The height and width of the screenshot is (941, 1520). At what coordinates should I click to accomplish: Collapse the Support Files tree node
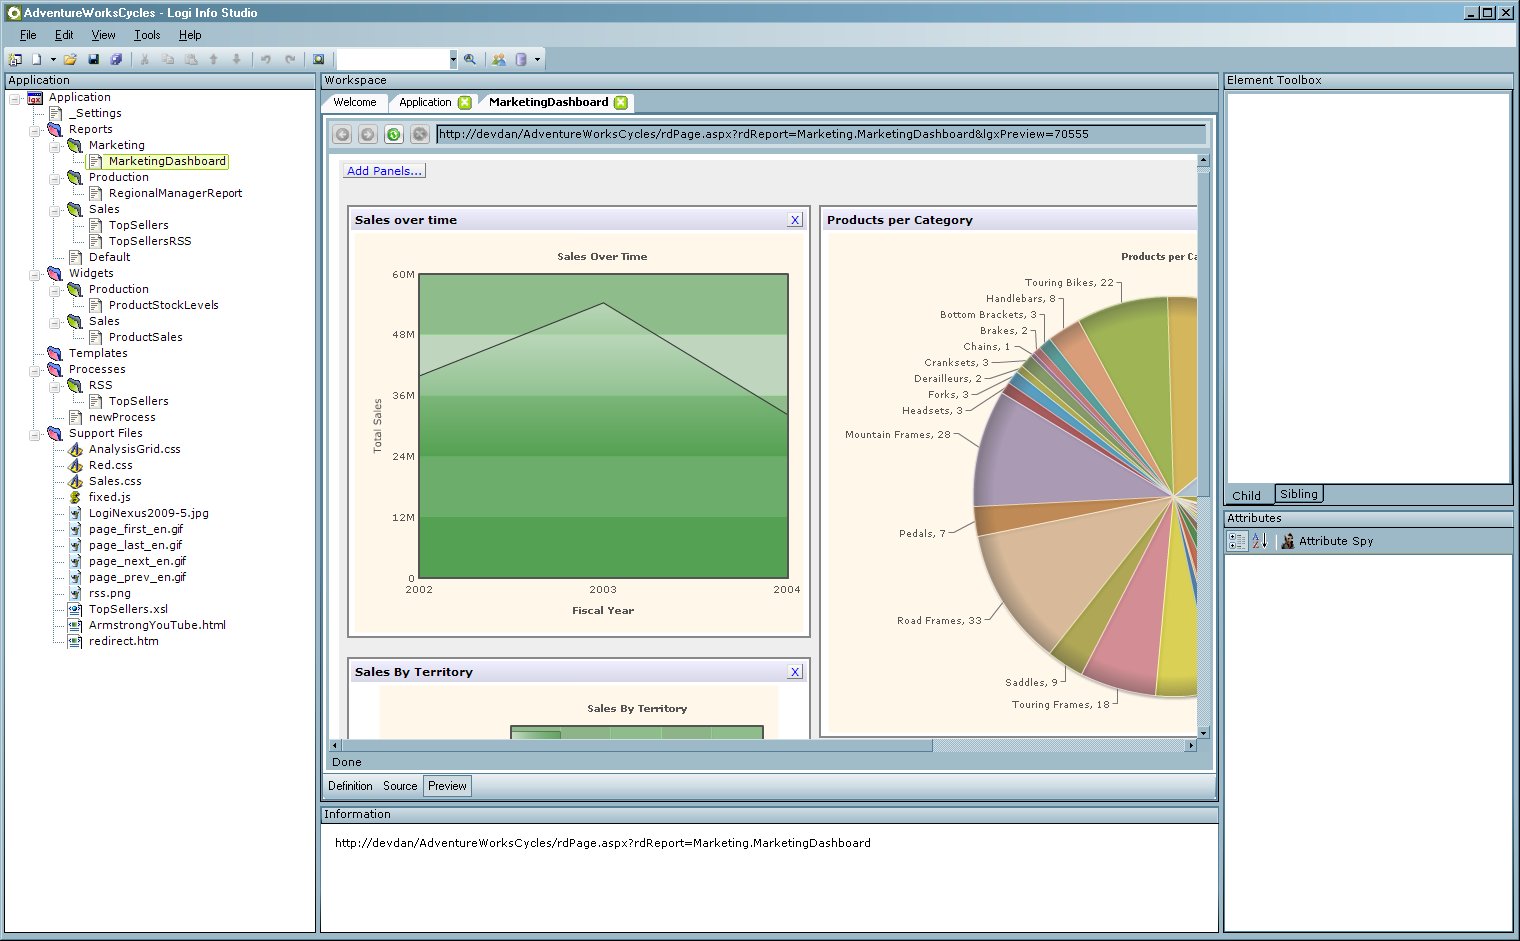(x=35, y=434)
